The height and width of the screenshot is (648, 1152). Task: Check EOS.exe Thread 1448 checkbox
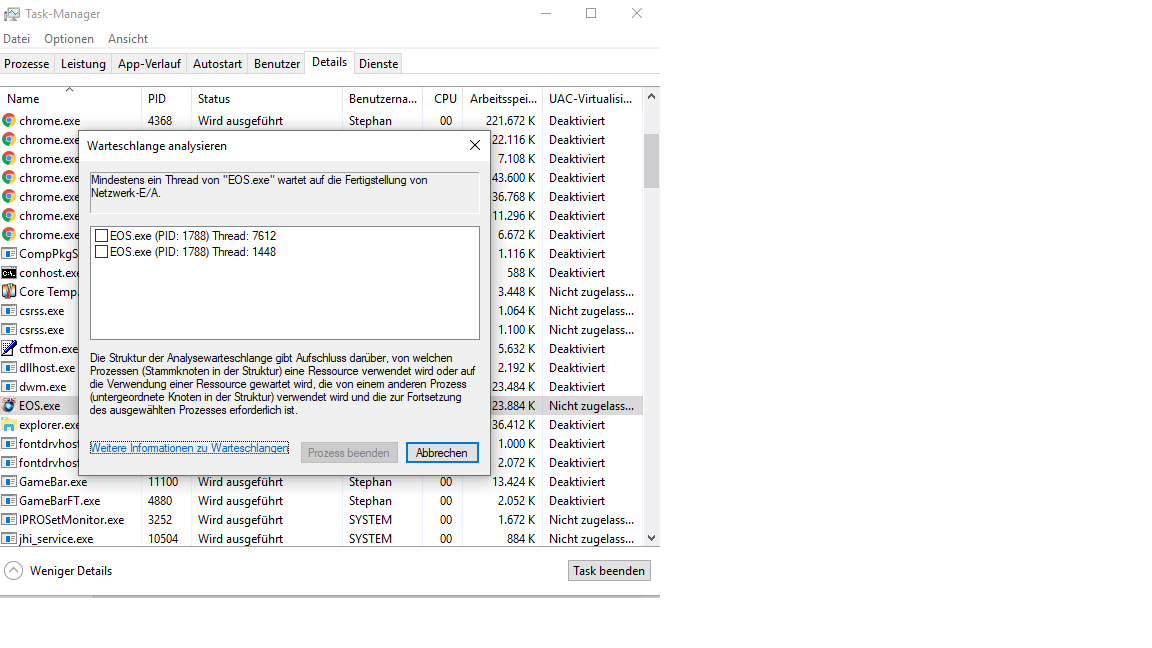click(101, 252)
